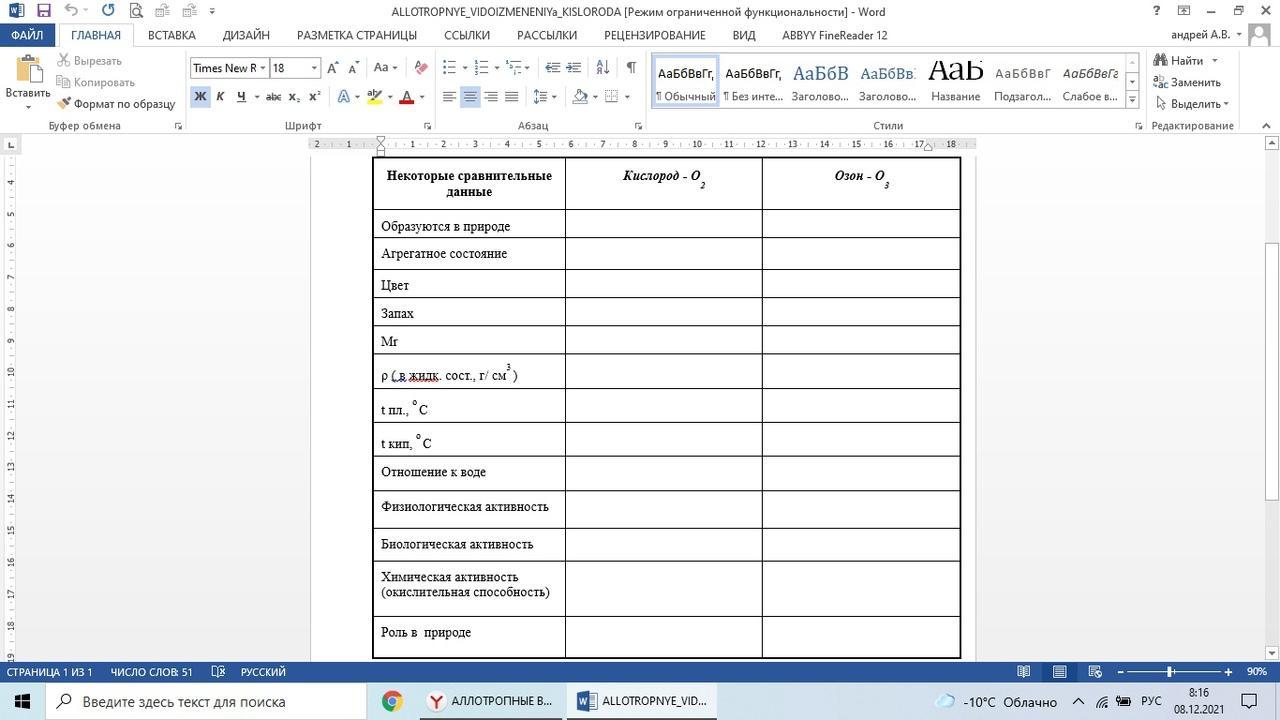Align text left
The width and height of the screenshot is (1280, 720).
[449, 97]
